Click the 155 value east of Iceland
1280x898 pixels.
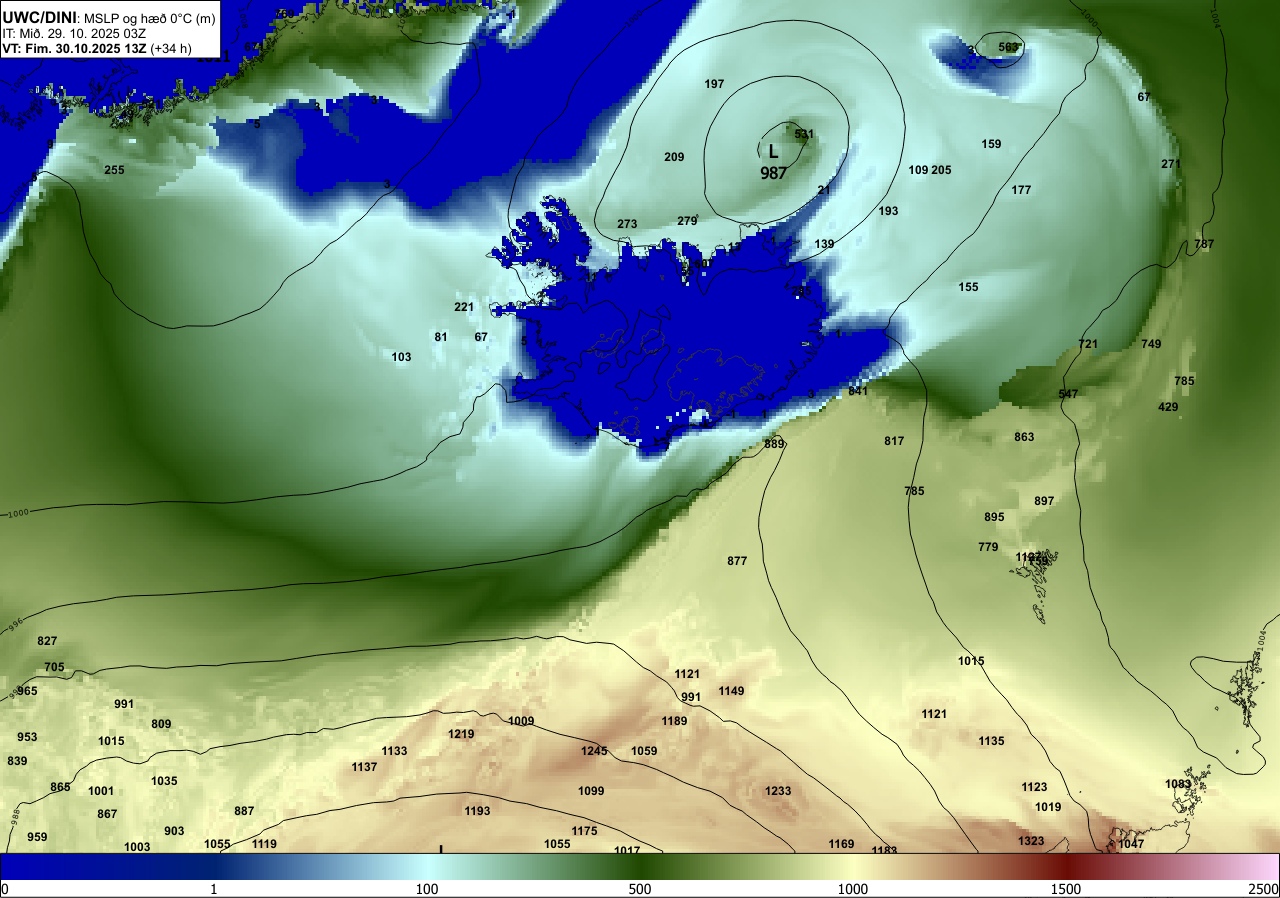[x=968, y=287]
